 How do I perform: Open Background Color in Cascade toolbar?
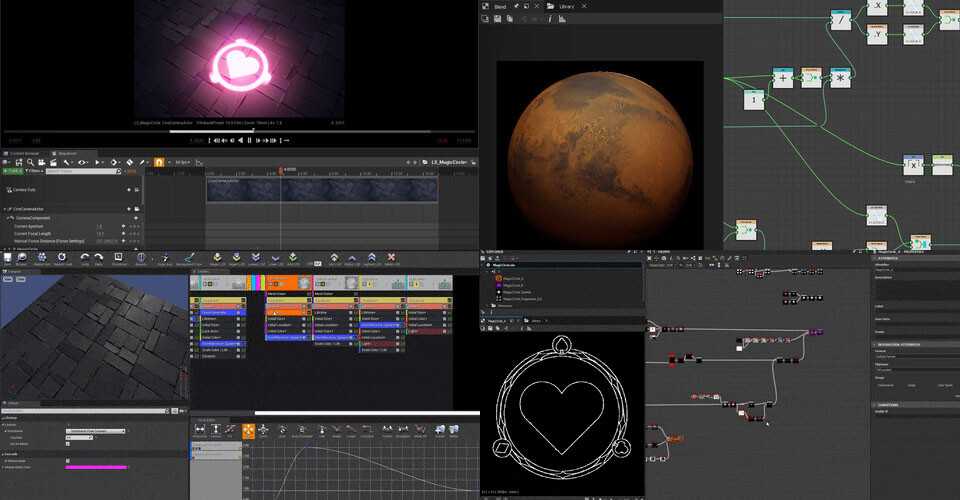pos(189,259)
